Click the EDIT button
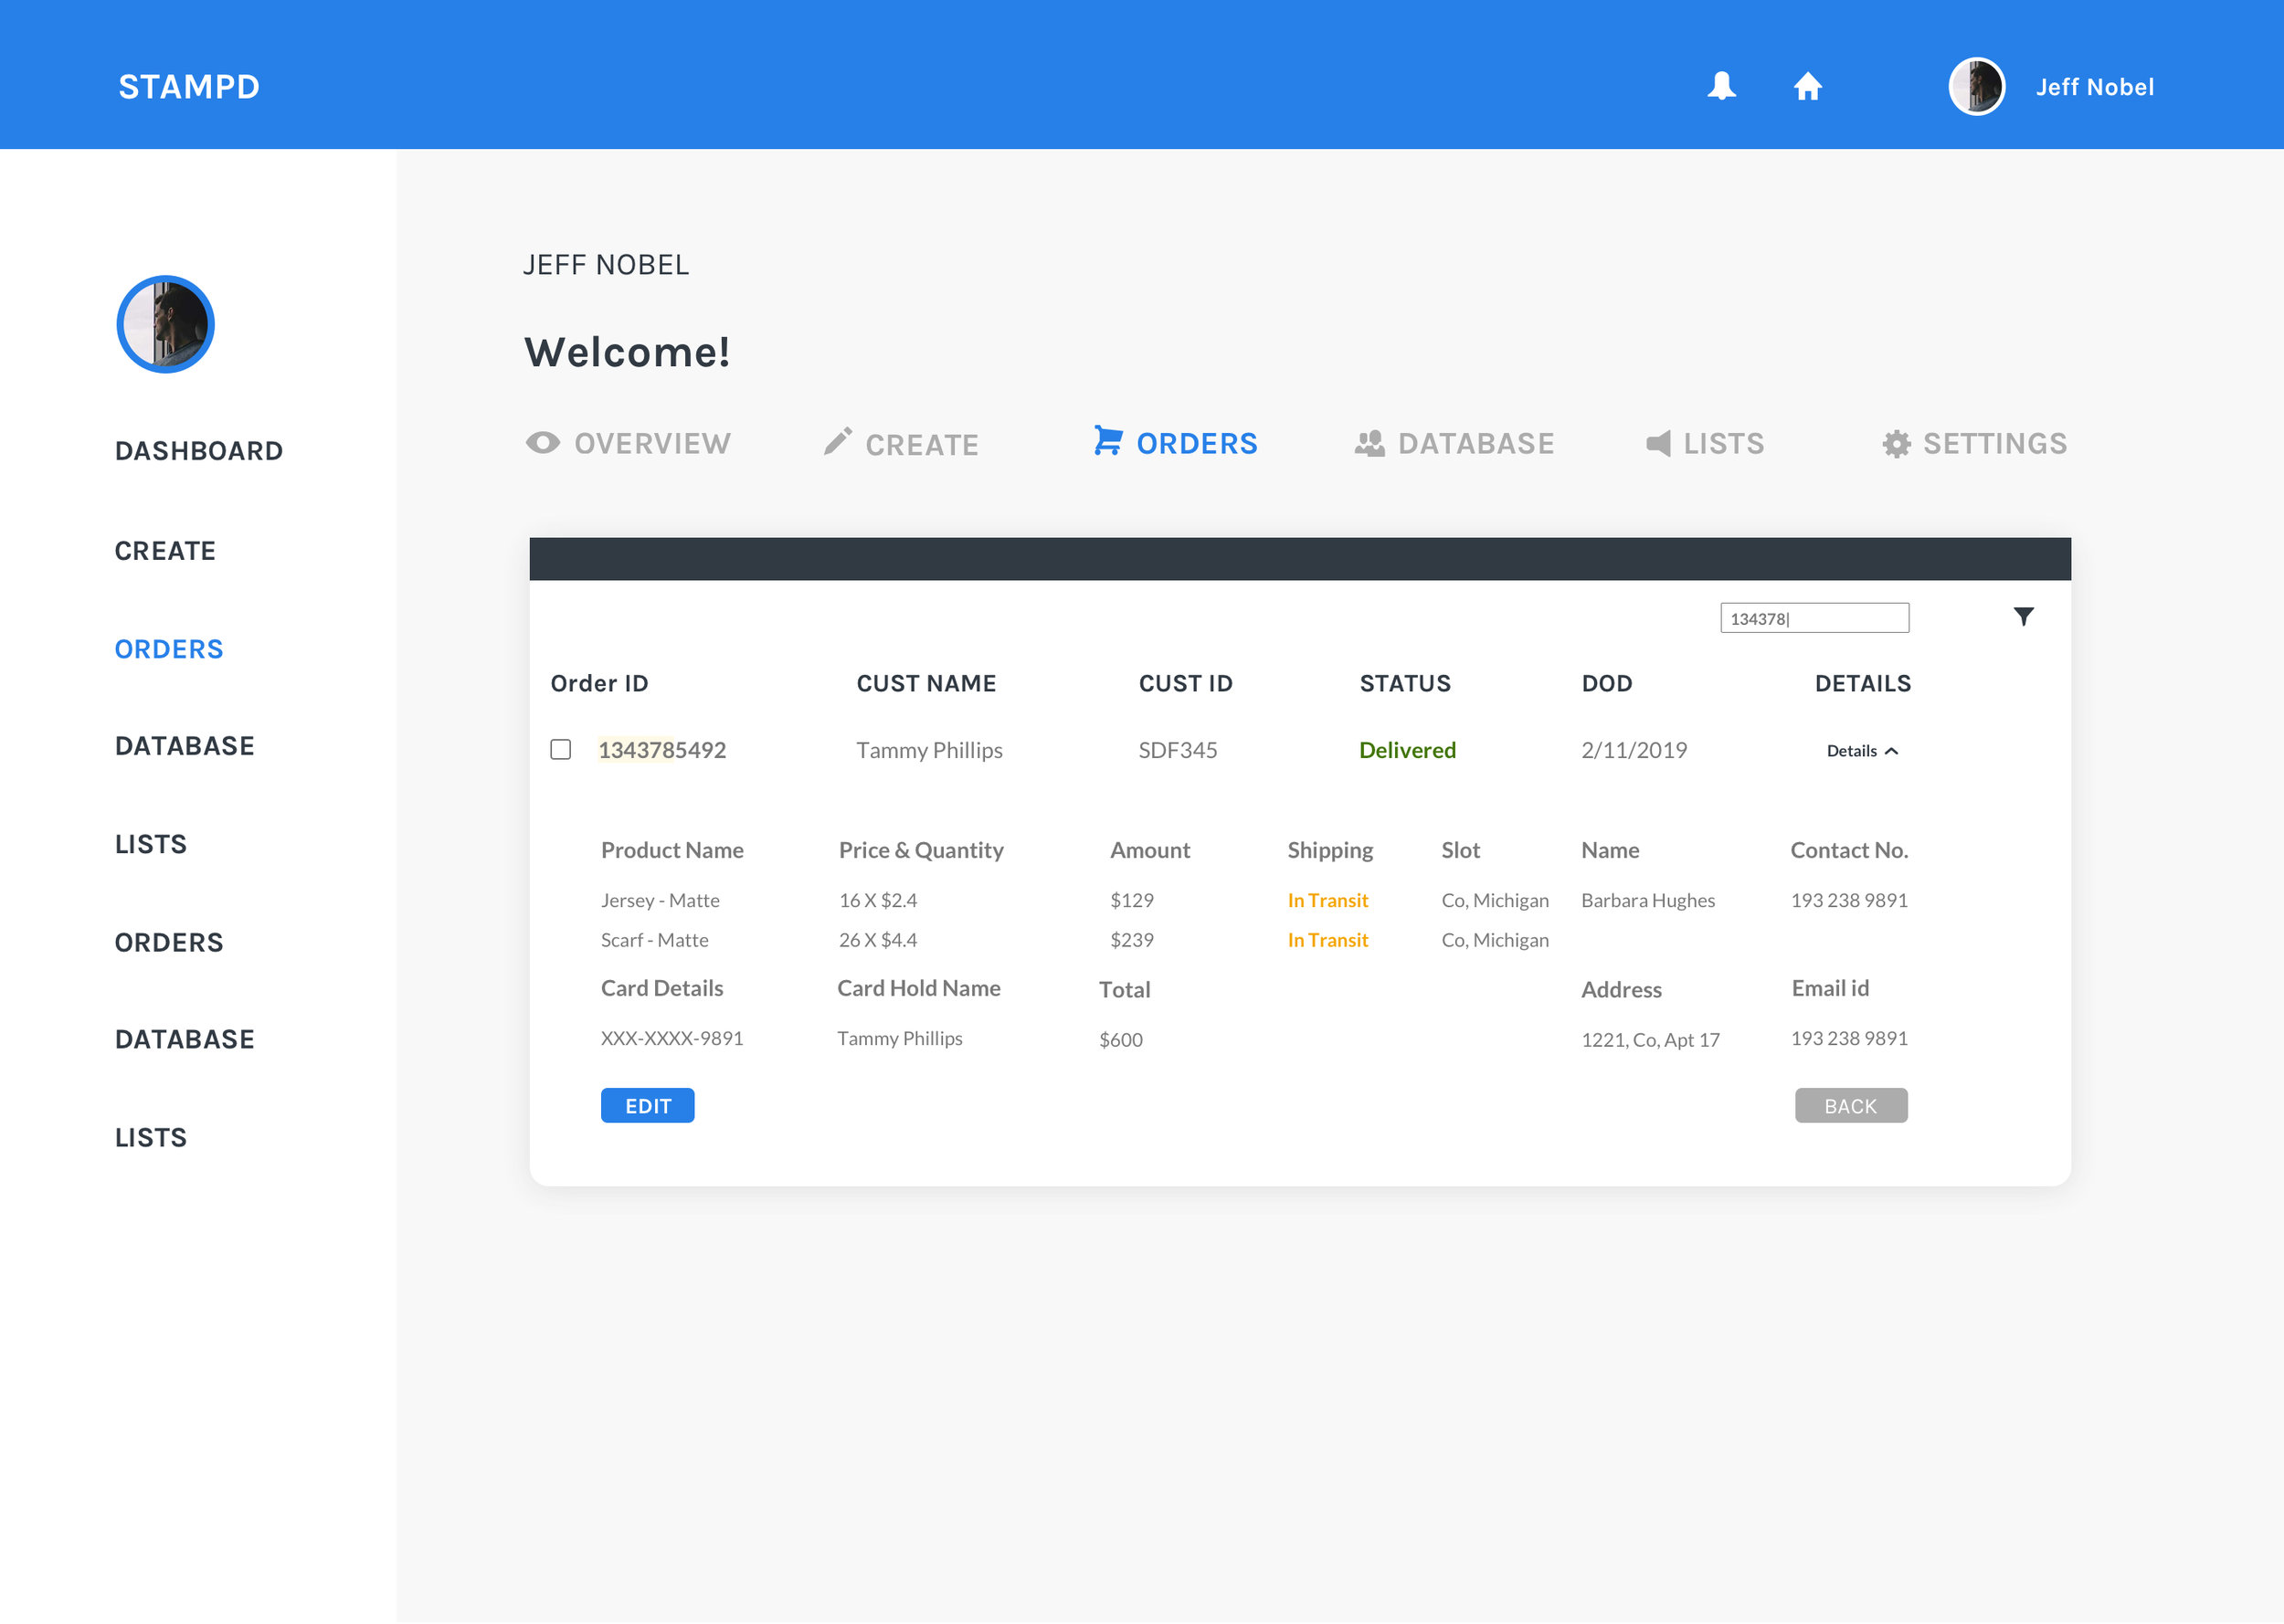2284x1624 pixels. point(648,1106)
